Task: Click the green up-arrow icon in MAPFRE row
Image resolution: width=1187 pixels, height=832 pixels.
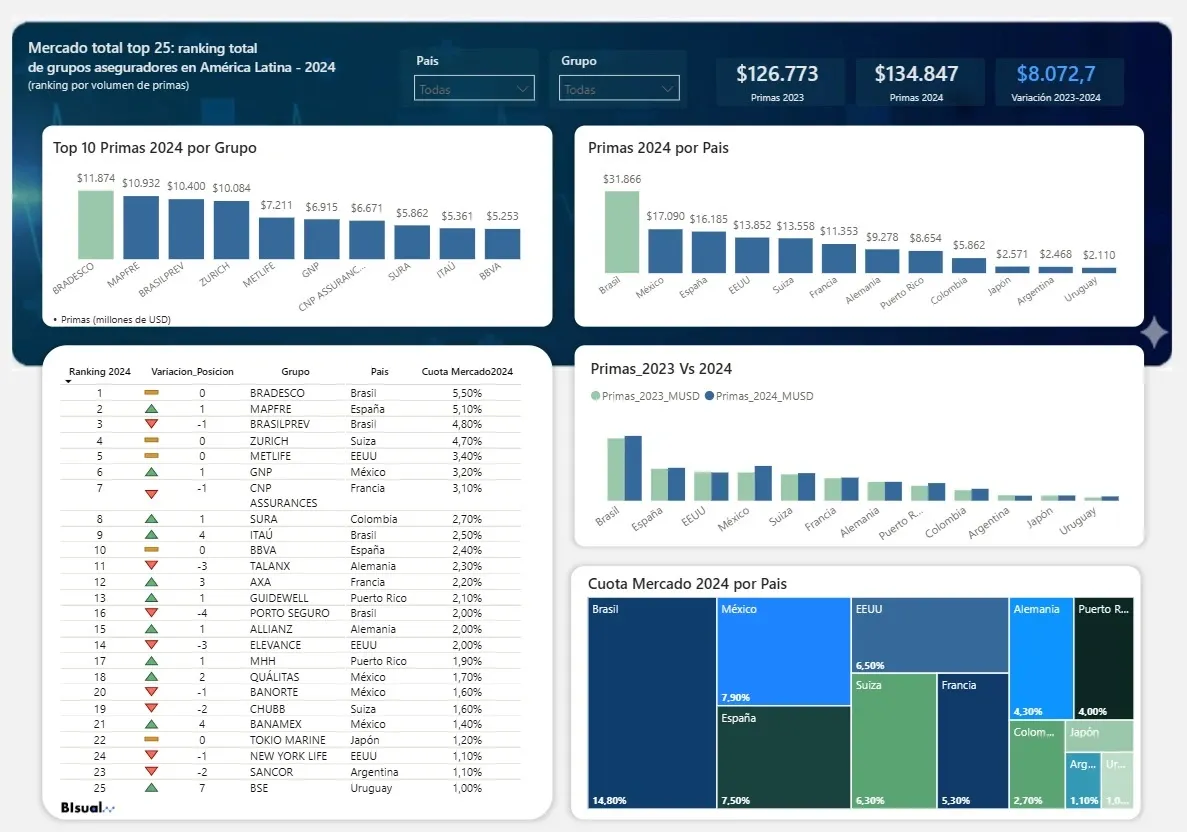Action: click(x=151, y=409)
